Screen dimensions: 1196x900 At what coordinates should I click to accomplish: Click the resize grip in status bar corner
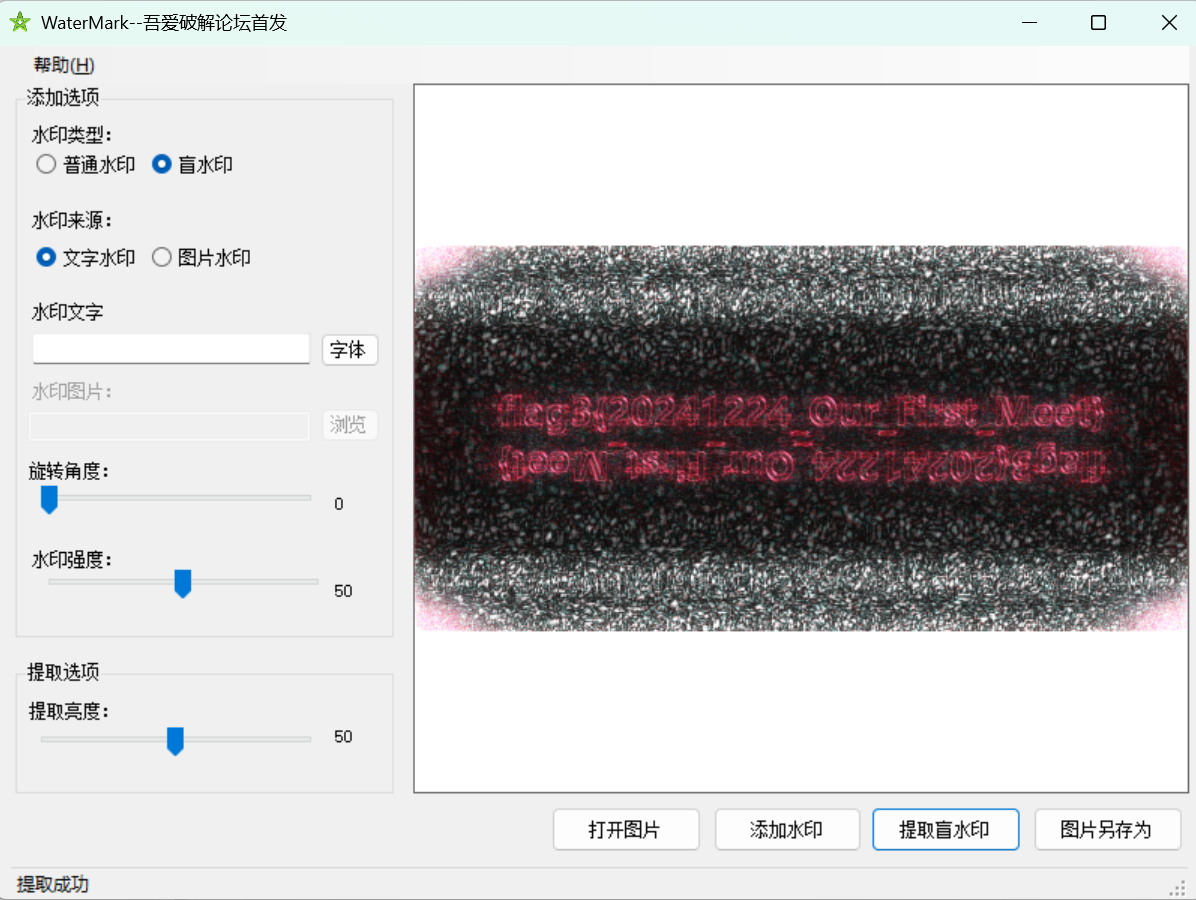pos(1178,889)
